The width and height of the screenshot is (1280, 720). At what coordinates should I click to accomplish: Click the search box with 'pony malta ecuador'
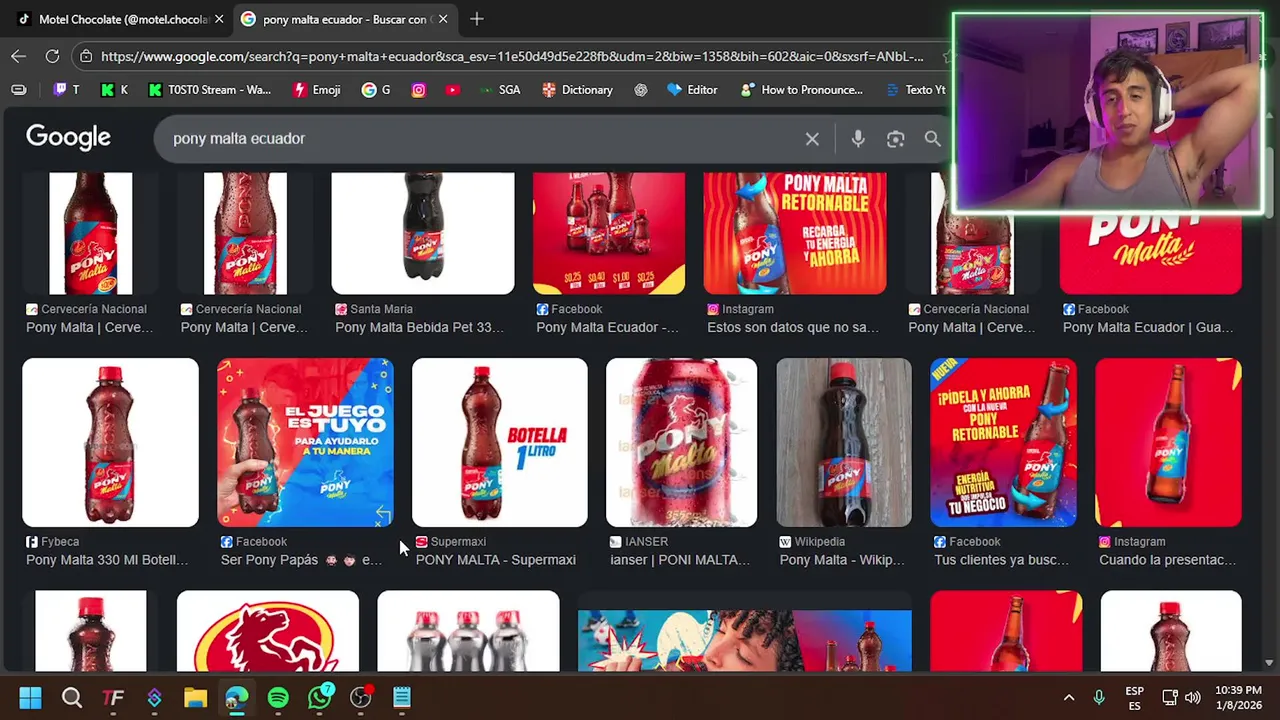pos(480,138)
